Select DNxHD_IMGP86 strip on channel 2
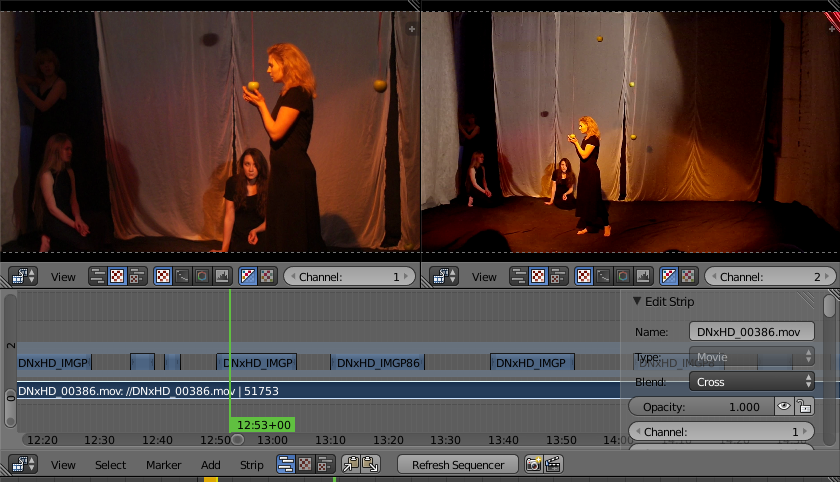 (378, 363)
